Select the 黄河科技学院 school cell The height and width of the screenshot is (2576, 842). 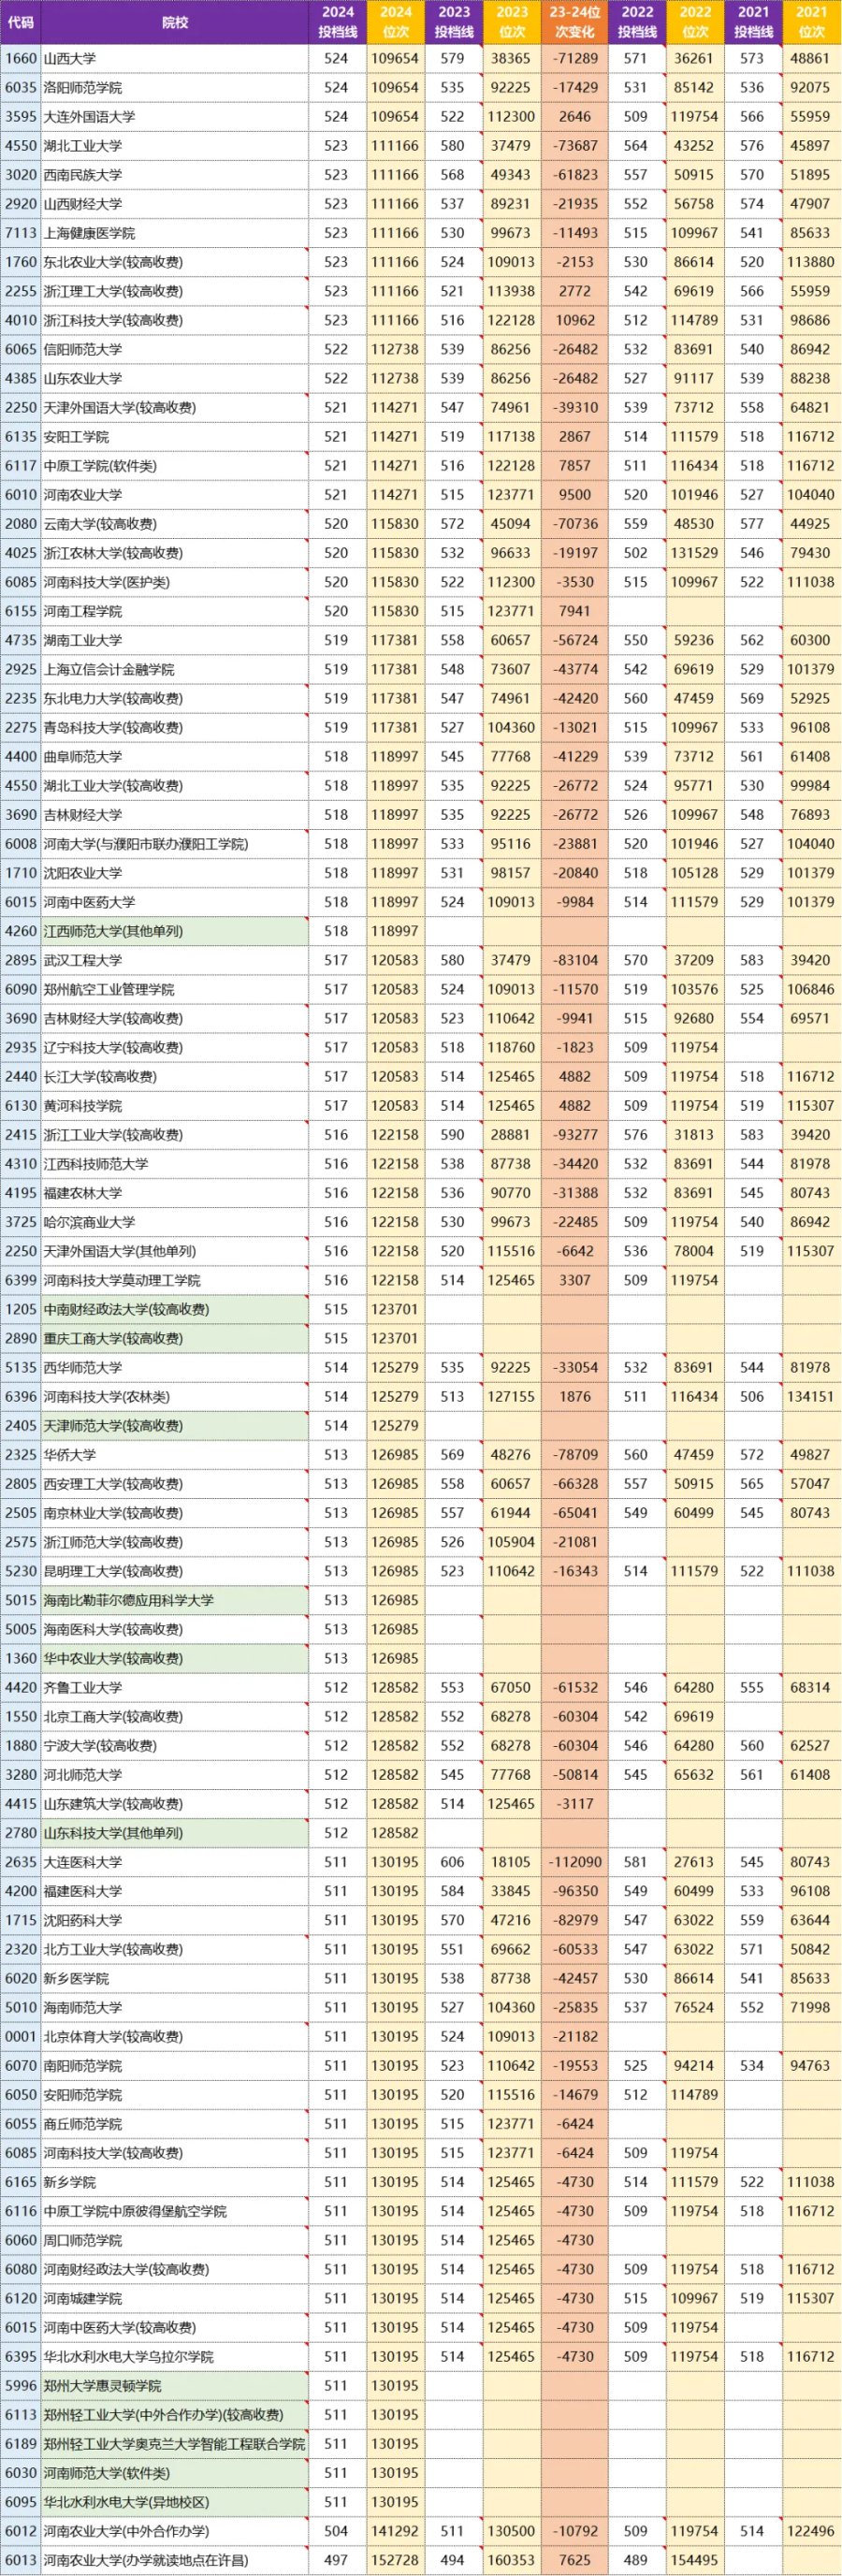point(174,1105)
